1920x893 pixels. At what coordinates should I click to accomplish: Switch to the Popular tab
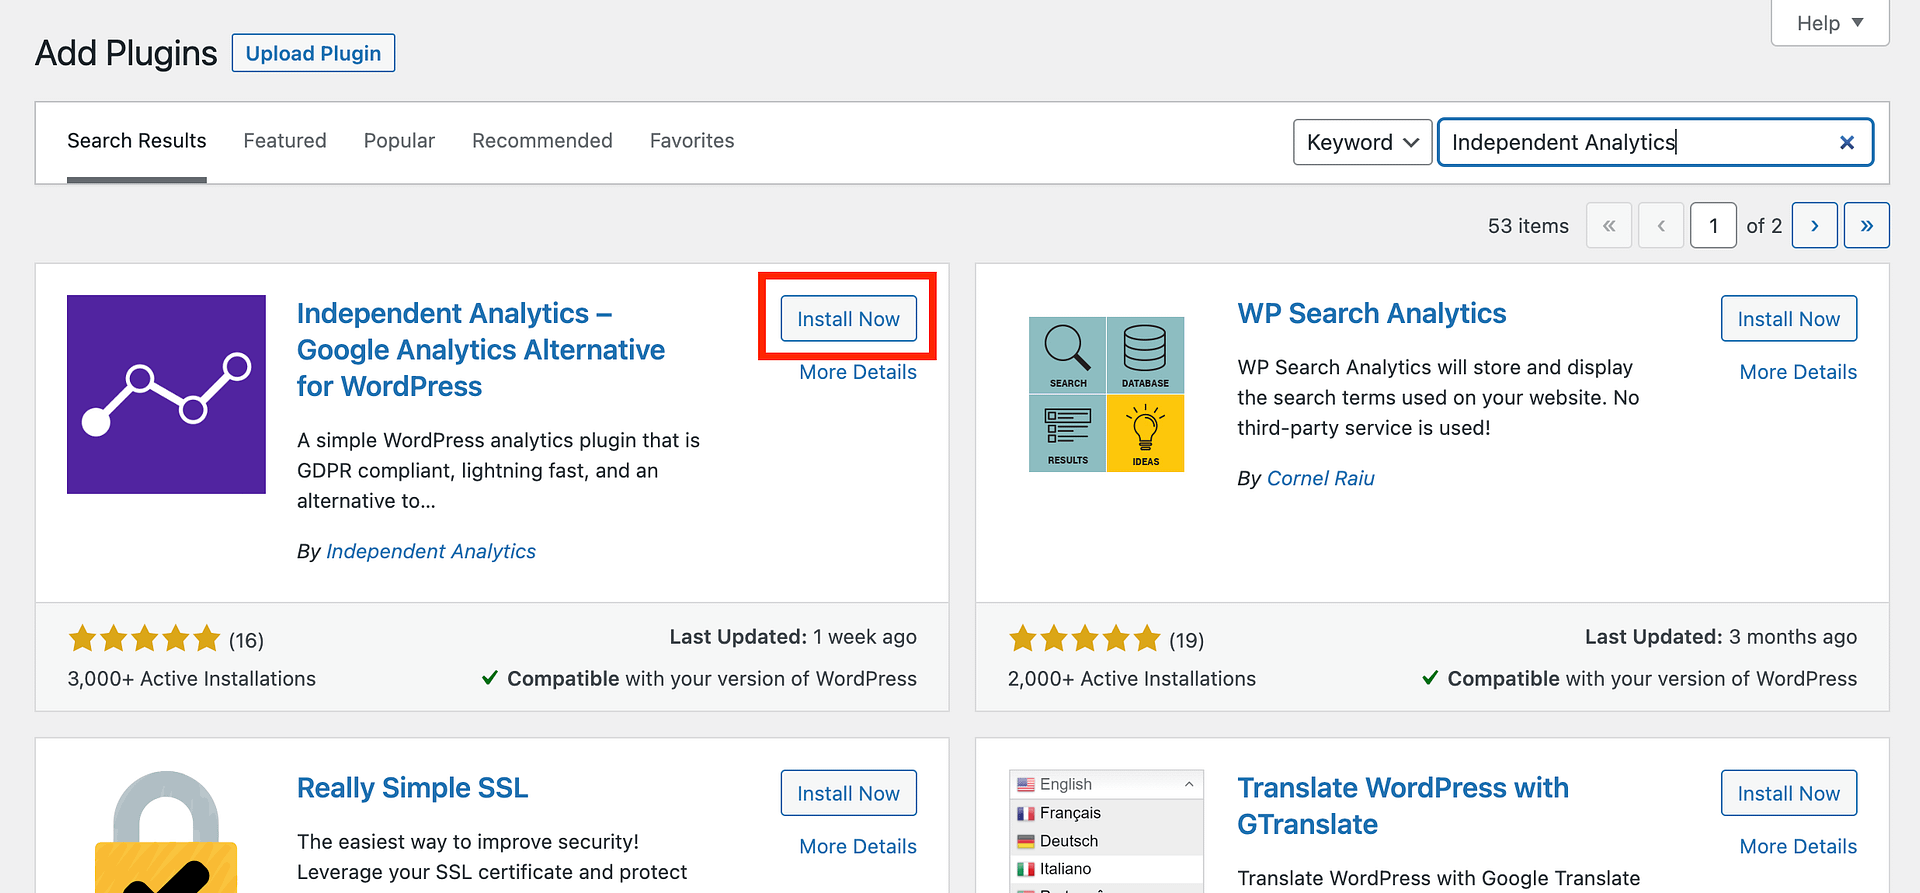click(x=399, y=141)
